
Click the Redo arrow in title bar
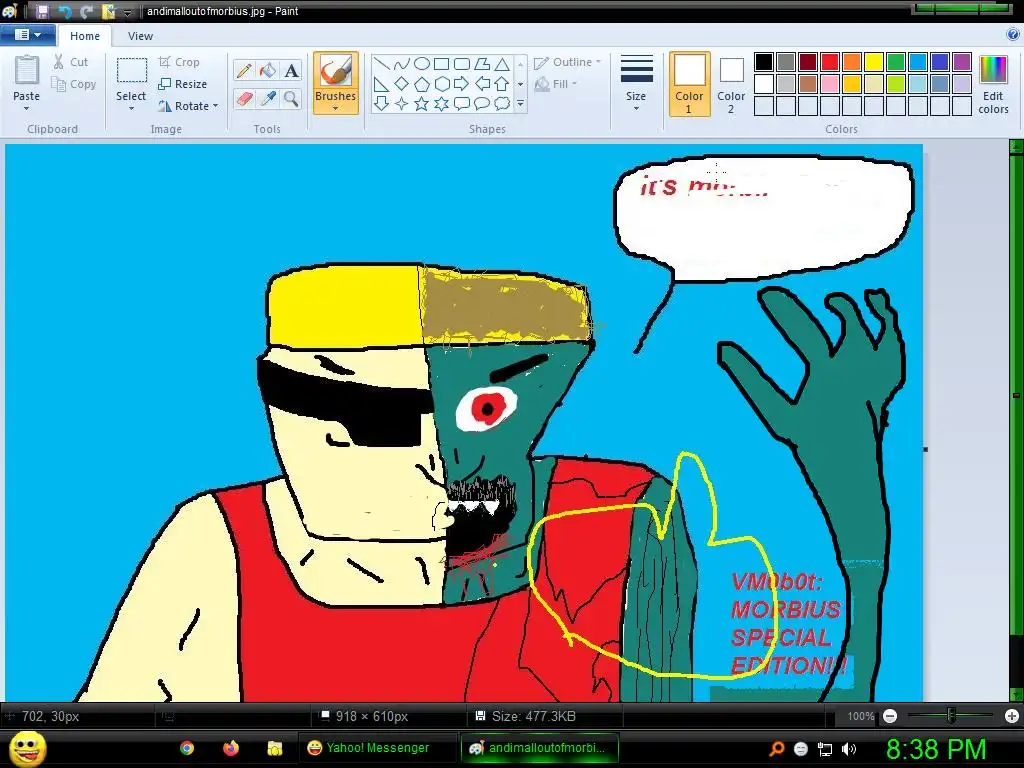(x=86, y=11)
